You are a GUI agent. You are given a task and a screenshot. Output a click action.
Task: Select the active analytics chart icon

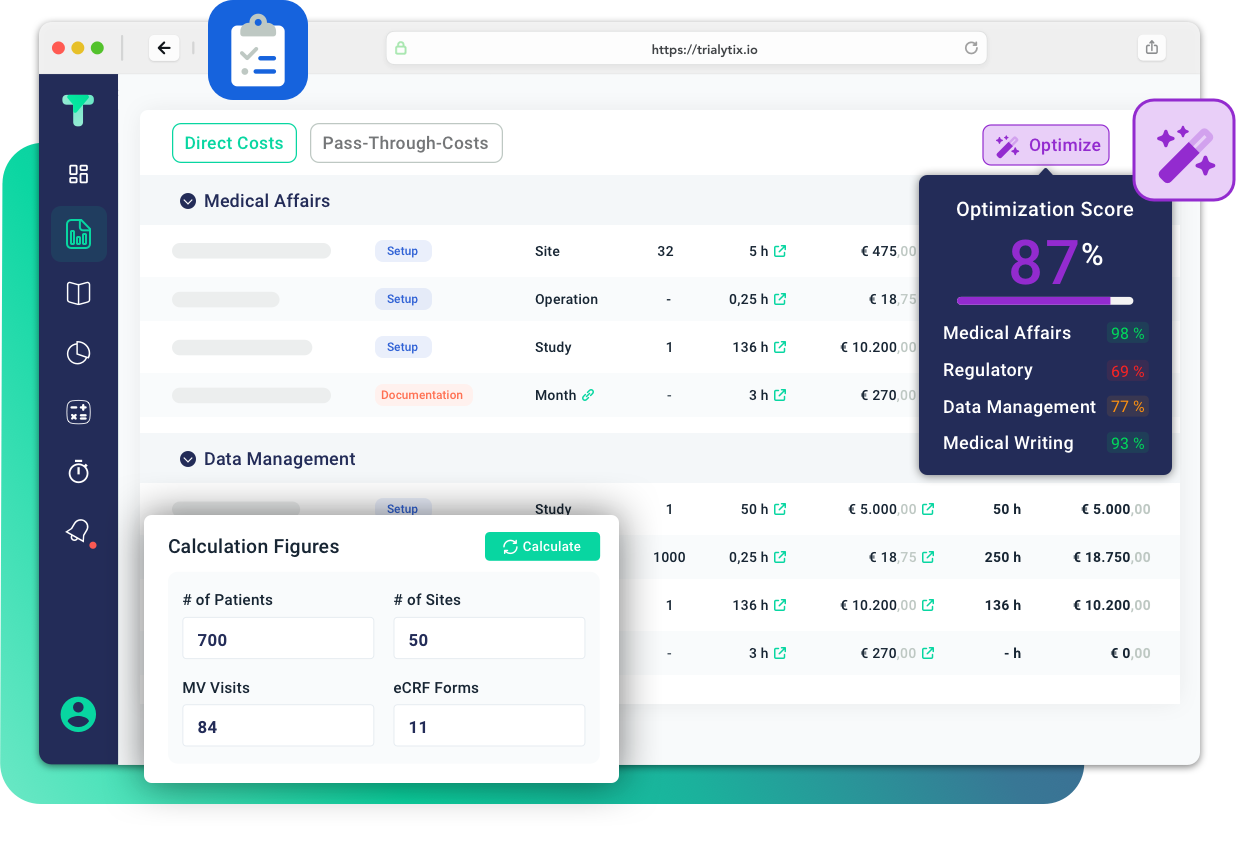tap(78, 233)
